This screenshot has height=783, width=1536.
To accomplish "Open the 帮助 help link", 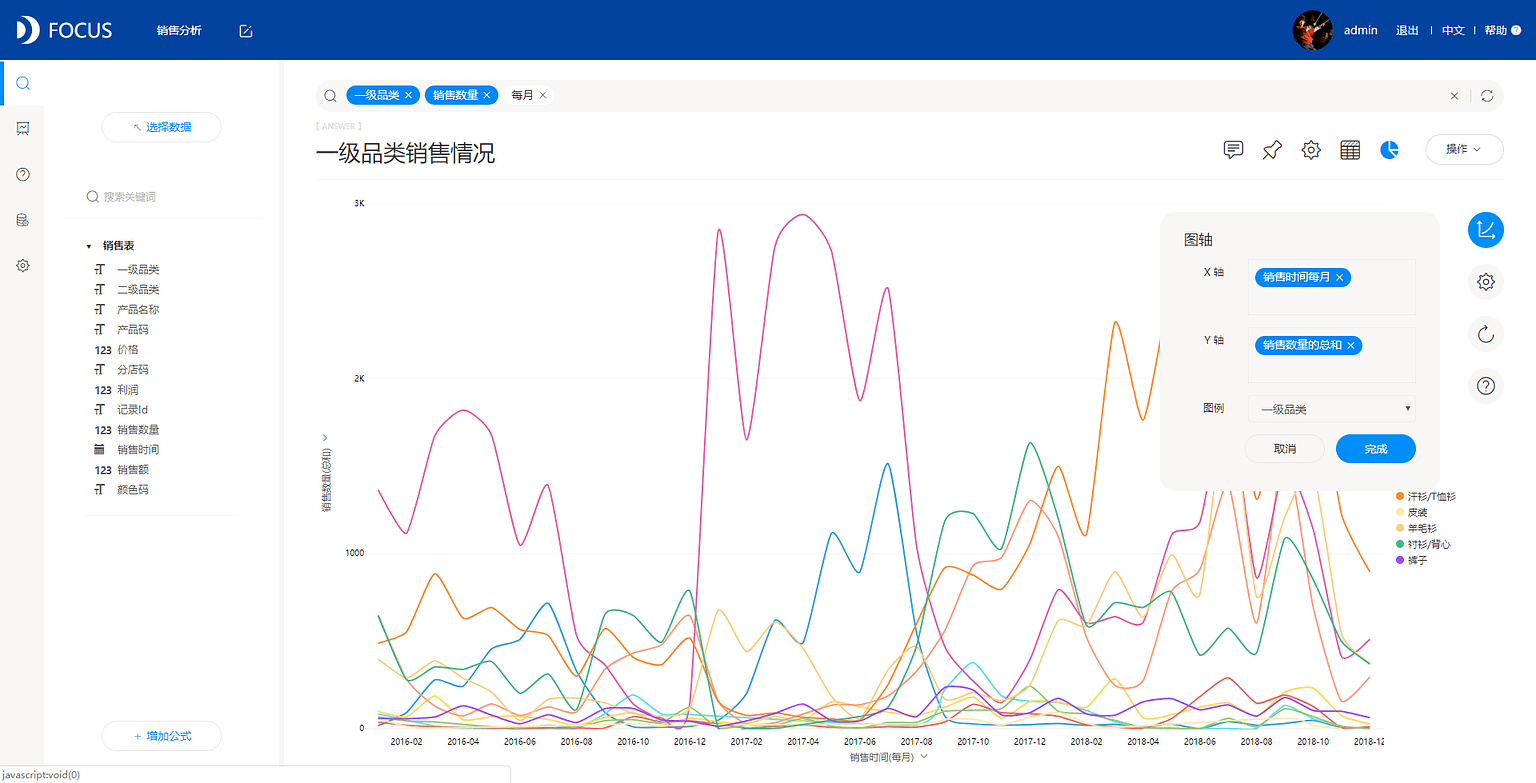I will point(1496,31).
